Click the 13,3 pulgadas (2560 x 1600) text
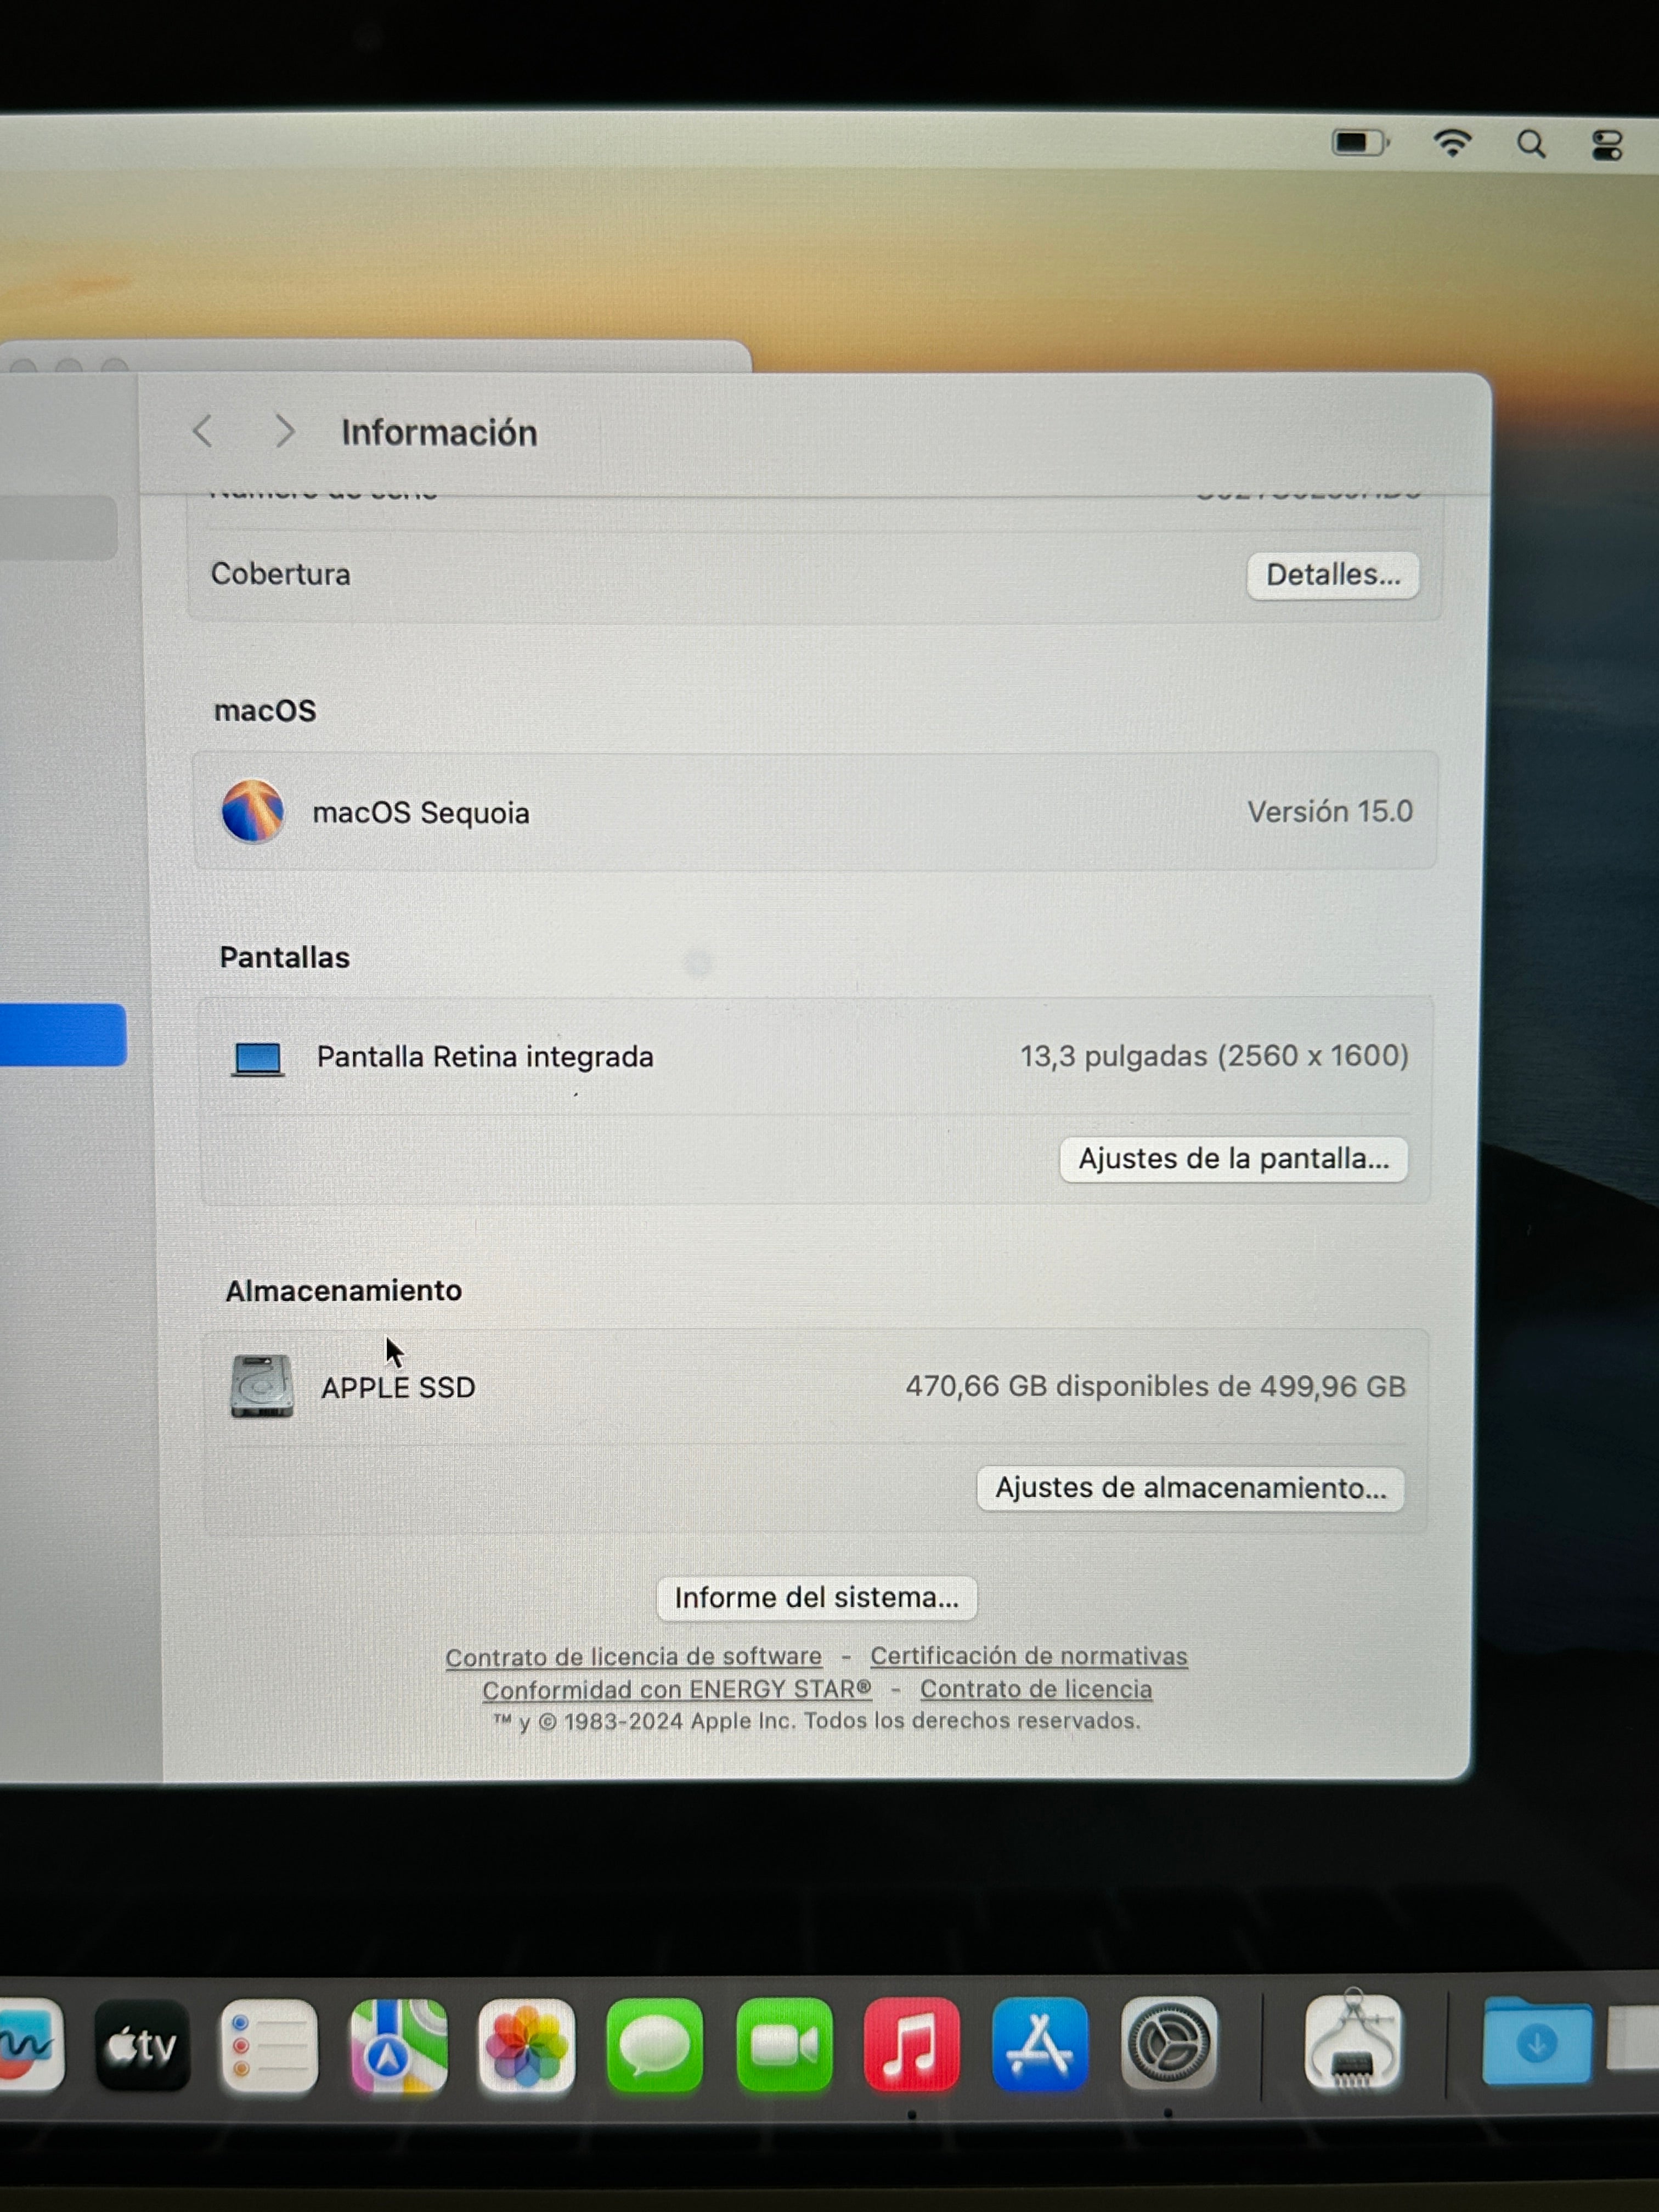This screenshot has height=2212, width=1659. (1214, 1056)
